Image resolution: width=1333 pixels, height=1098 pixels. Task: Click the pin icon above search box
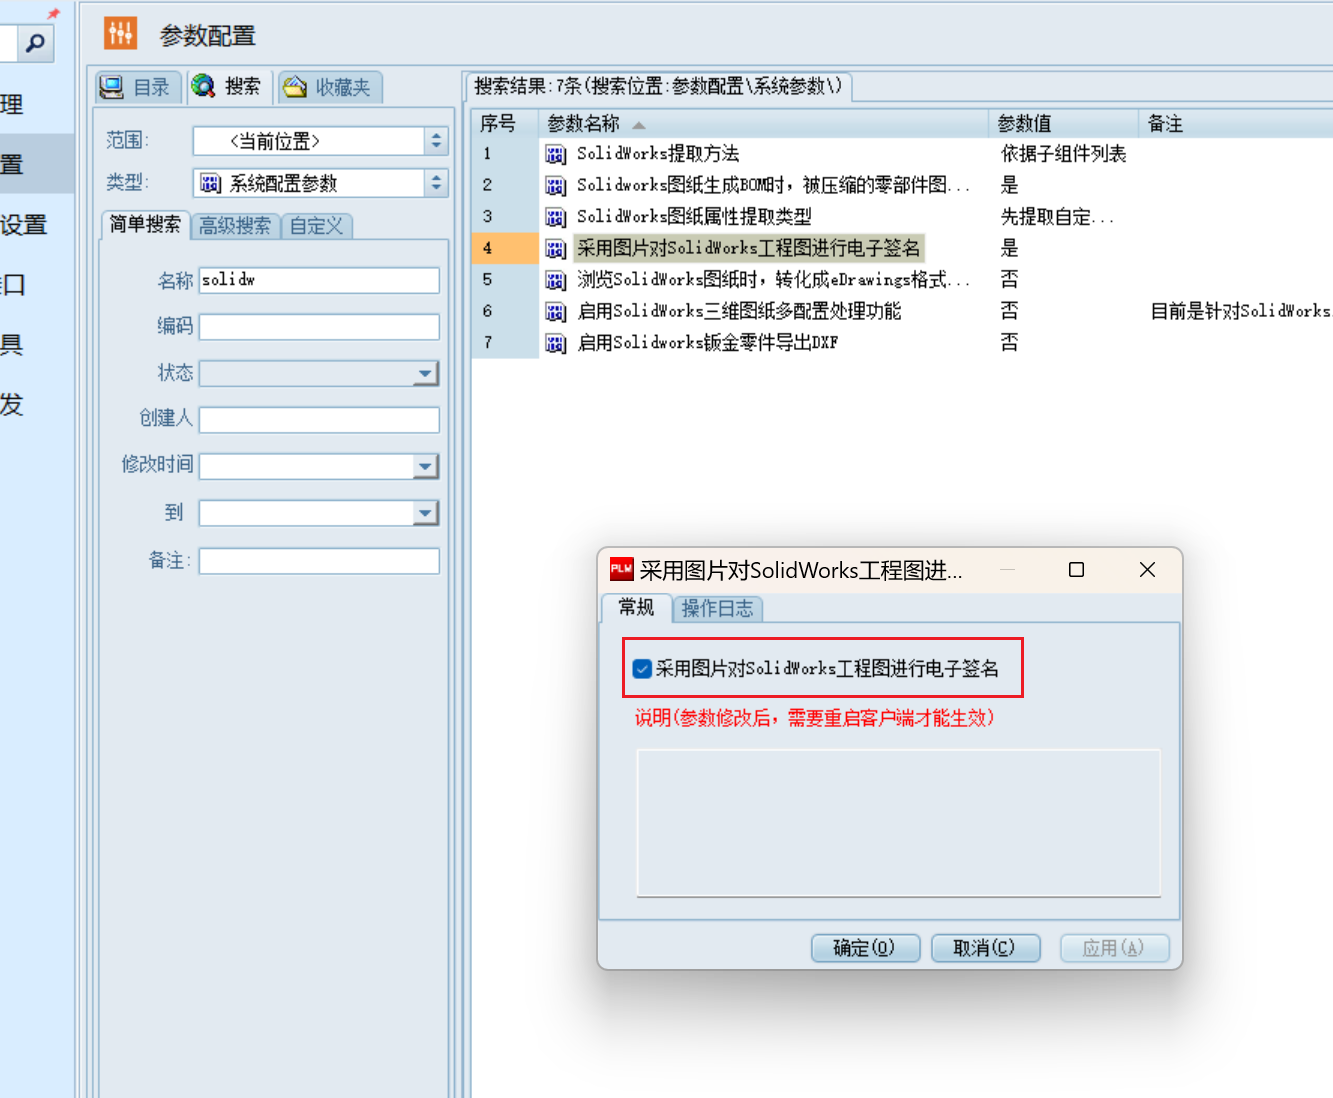click(54, 13)
